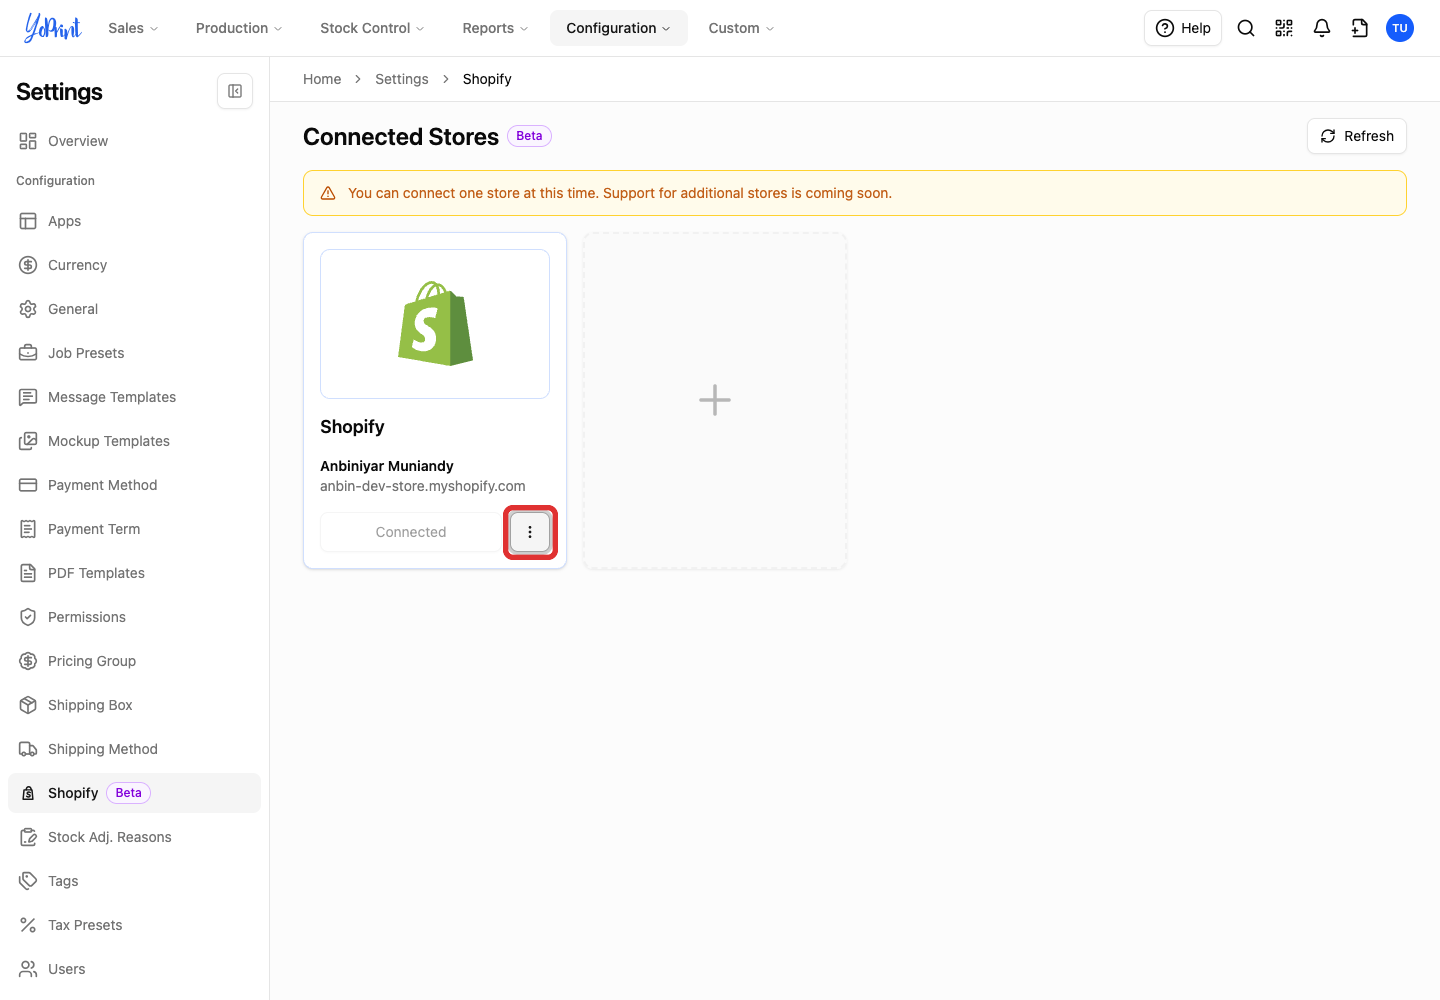Click the Message Templates icon
Screen dimensions: 1440x1000
coord(28,397)
